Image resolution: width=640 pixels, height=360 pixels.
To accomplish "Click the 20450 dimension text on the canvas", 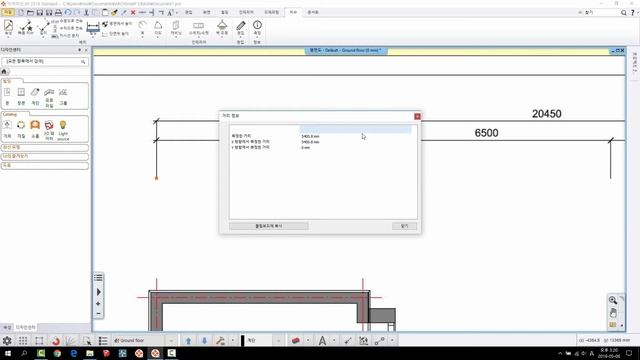I will tap(547, 114).
